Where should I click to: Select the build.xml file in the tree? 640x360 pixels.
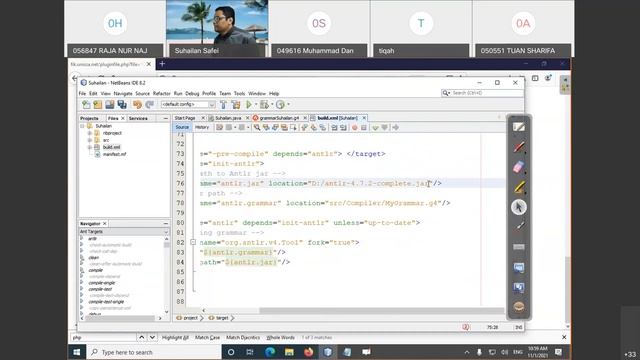point(111,147)
